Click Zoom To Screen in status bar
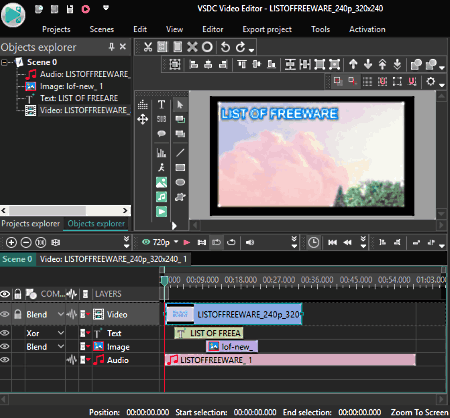Image resolution: width=450 pixels, height=418 pixels. pyautogui.click(x=419, y=412)
